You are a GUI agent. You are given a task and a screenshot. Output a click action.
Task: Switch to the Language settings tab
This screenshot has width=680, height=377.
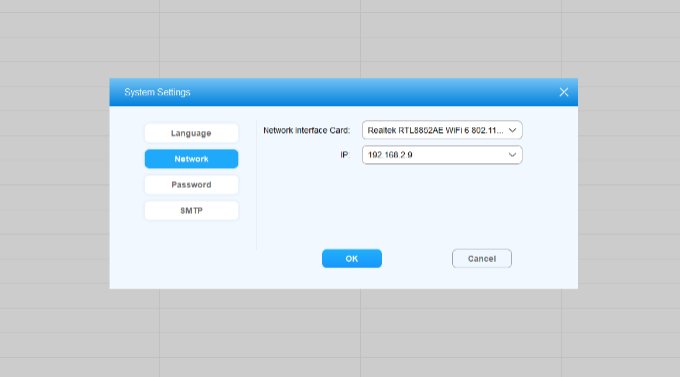(x=191, y=133)
